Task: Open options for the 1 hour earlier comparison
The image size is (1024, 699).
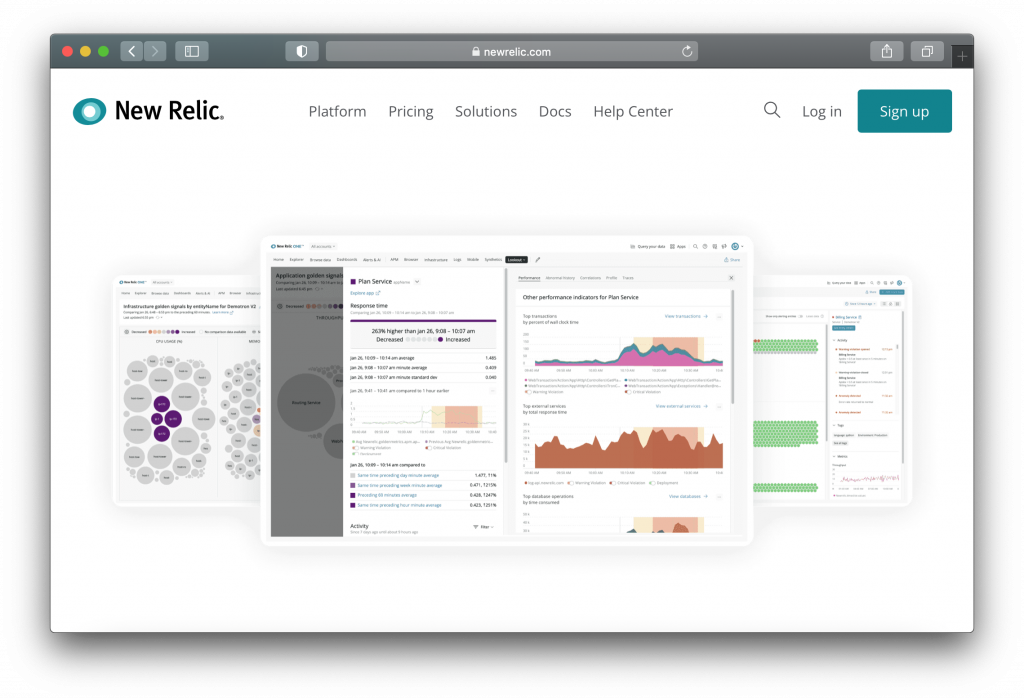Action: 492,391
